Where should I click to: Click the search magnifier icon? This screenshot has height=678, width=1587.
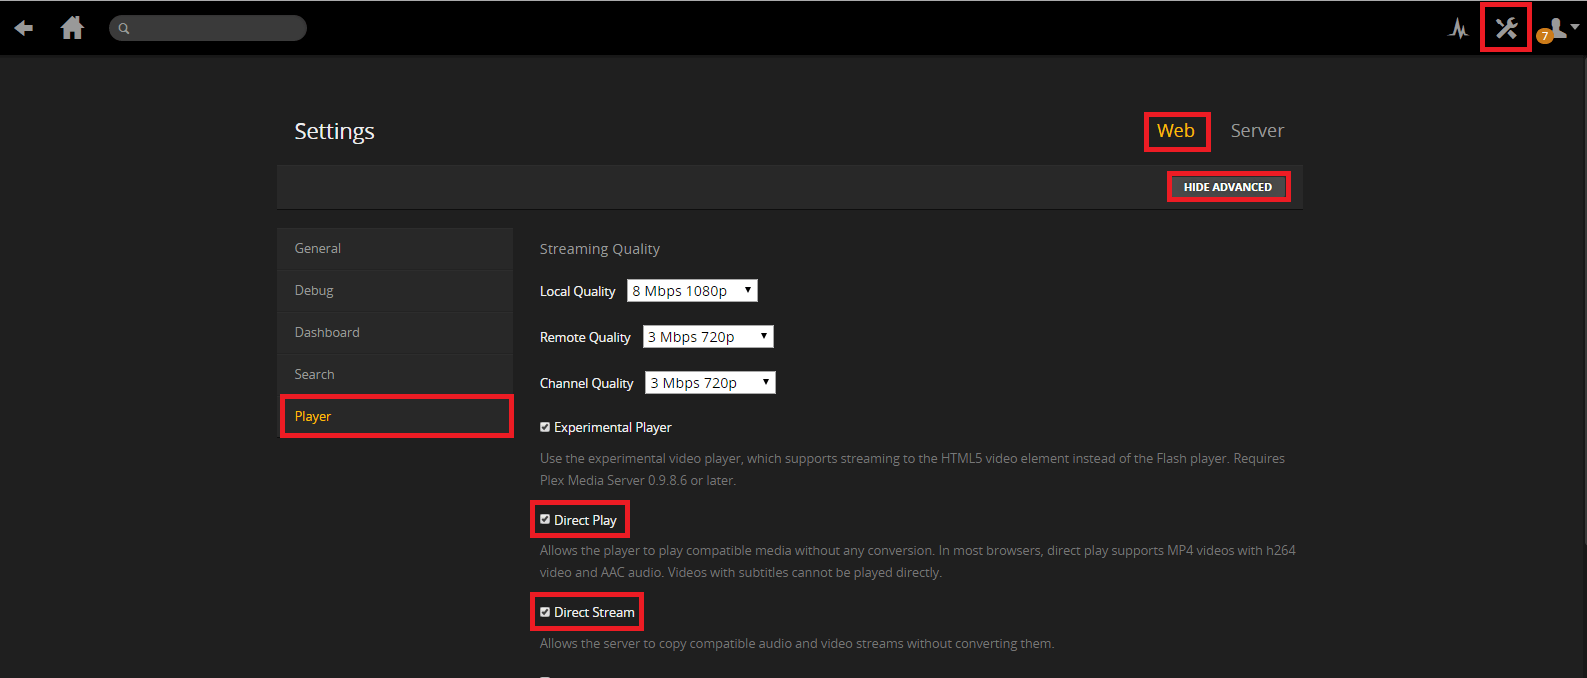pos(124,28)
